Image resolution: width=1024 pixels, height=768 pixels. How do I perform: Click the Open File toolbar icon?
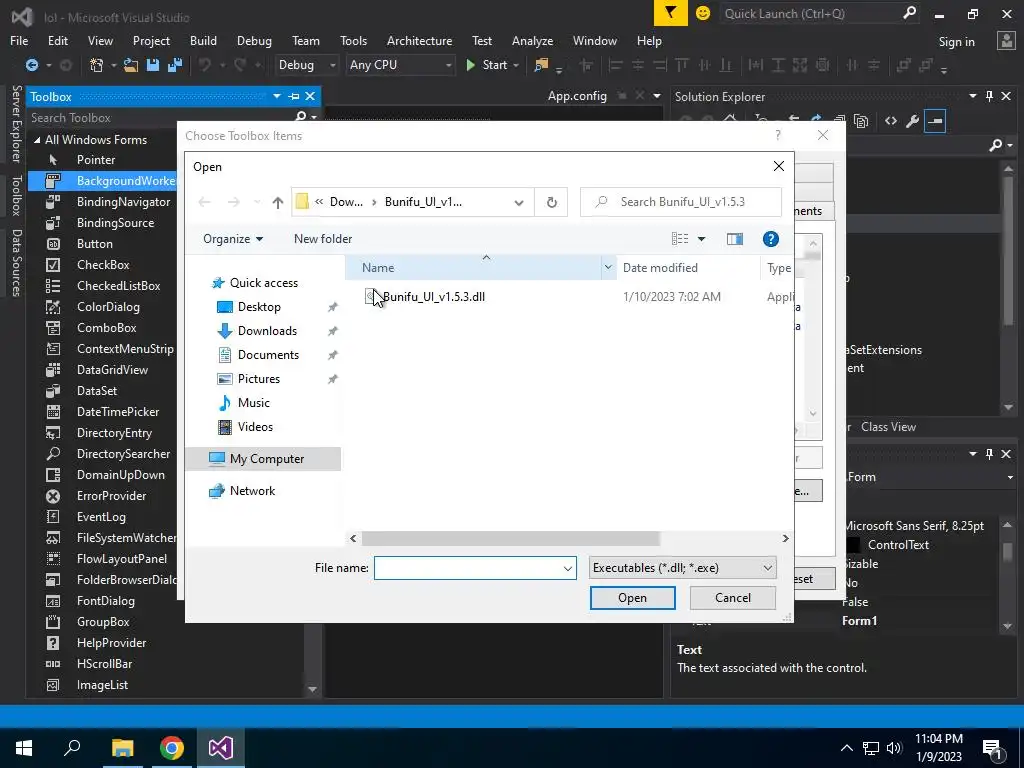(x=131, y=65)
